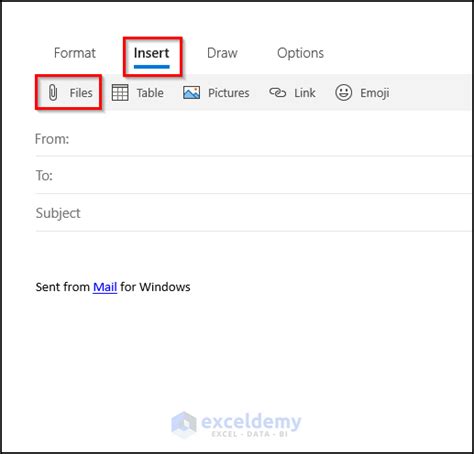Click into the To recipient field
This screenshot has width=474, height=454.
[253, 175]
